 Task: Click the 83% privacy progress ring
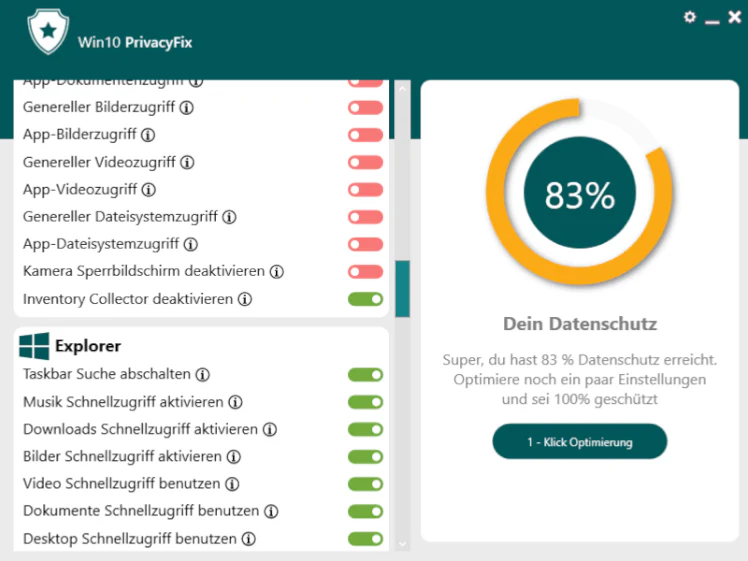(580, 192)
